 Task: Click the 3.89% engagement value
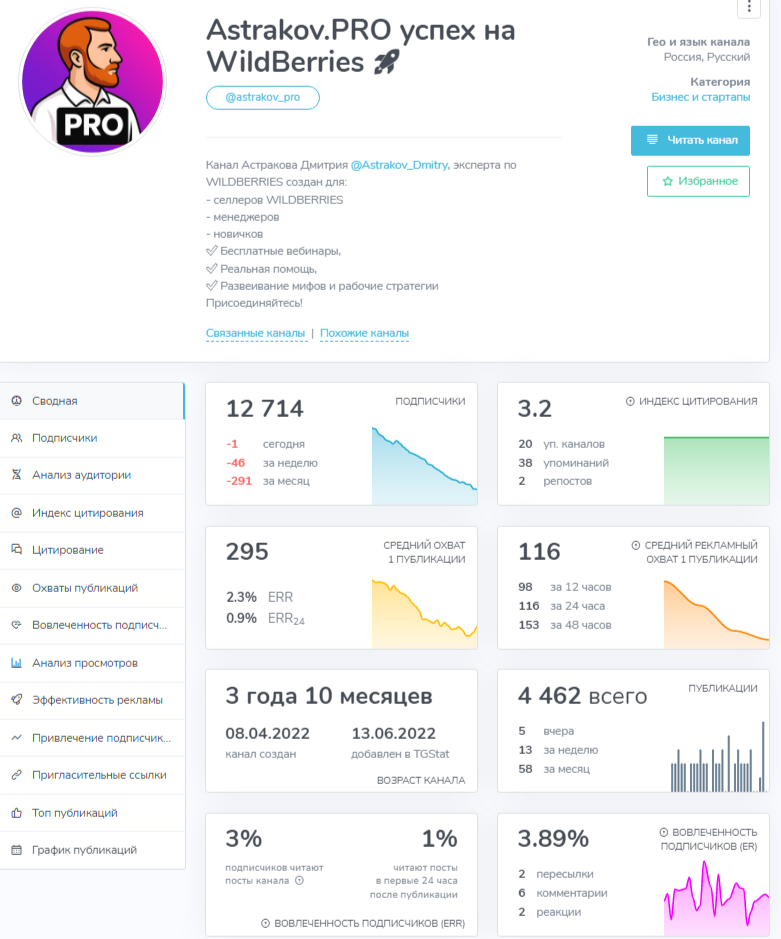click(x=553, y=838)
